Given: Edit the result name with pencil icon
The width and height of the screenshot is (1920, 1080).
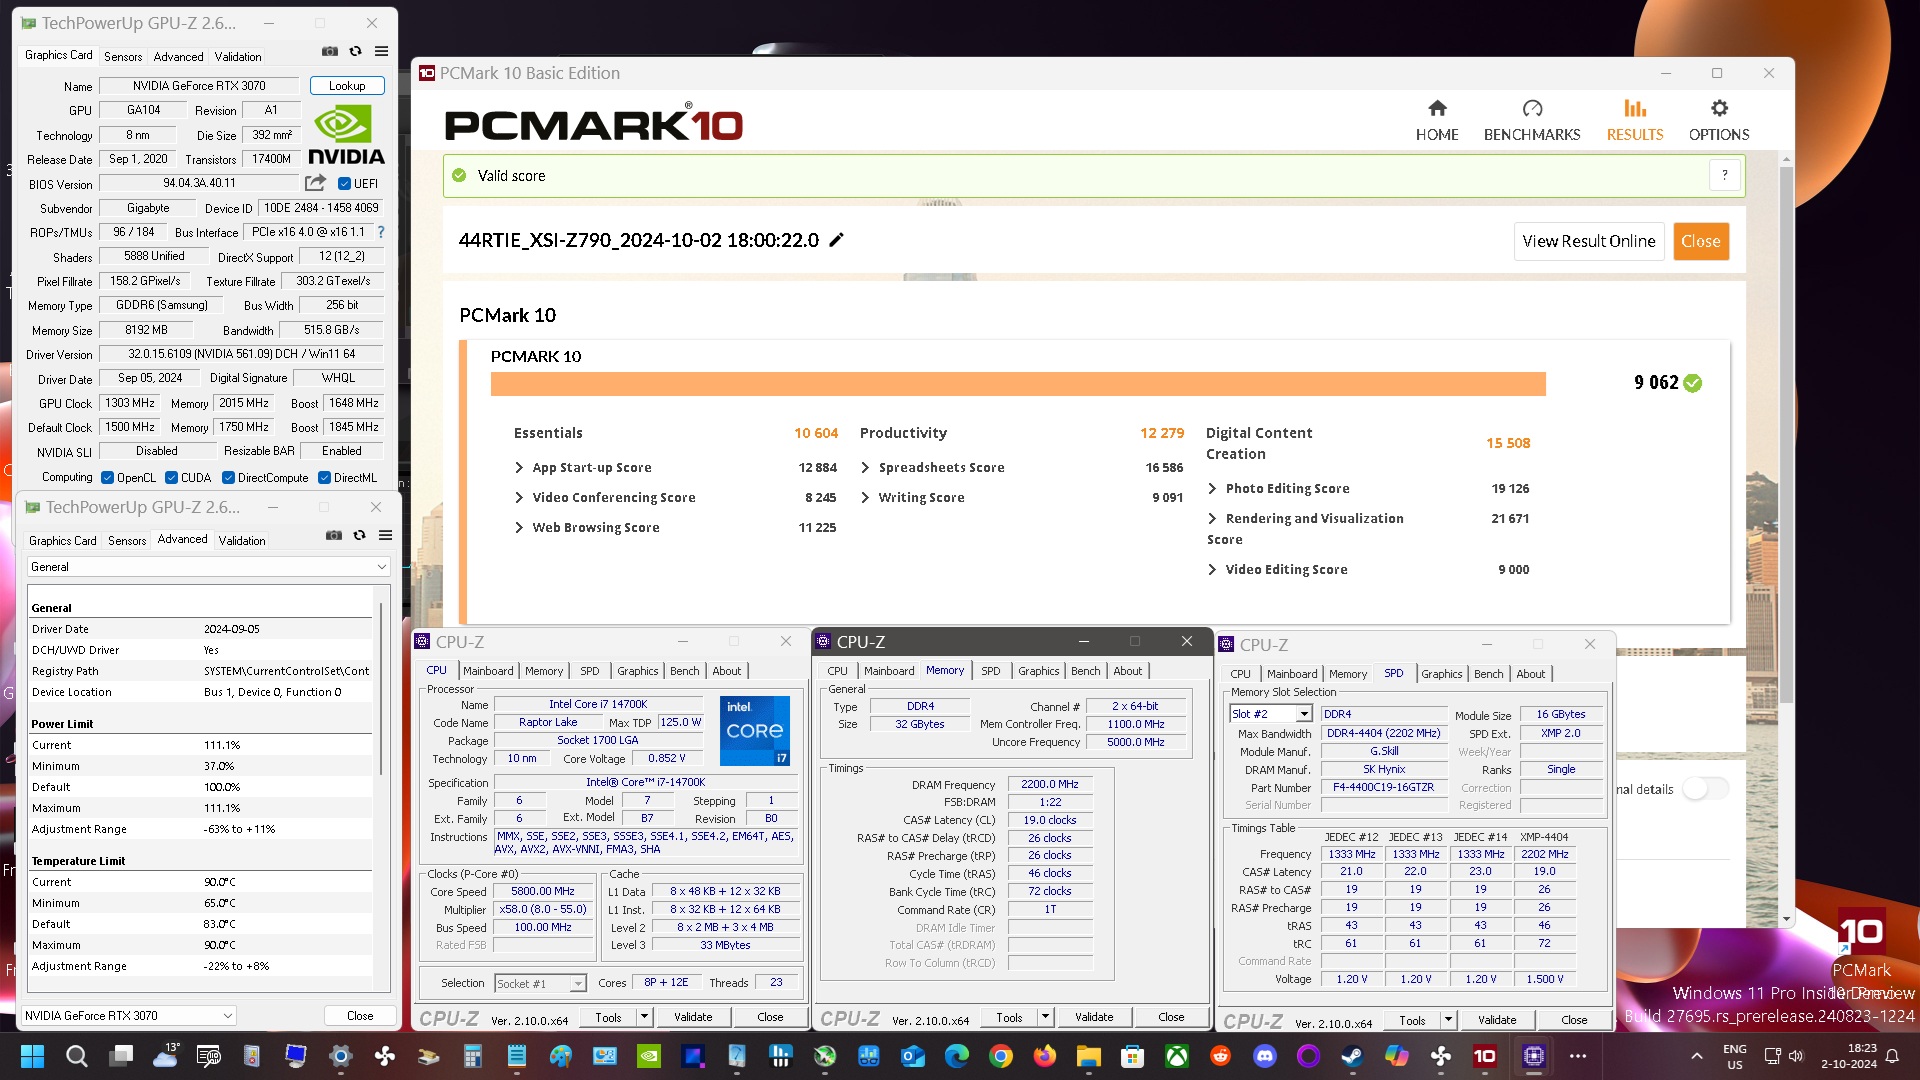Looking at the screenshot, I should (837, 240).
